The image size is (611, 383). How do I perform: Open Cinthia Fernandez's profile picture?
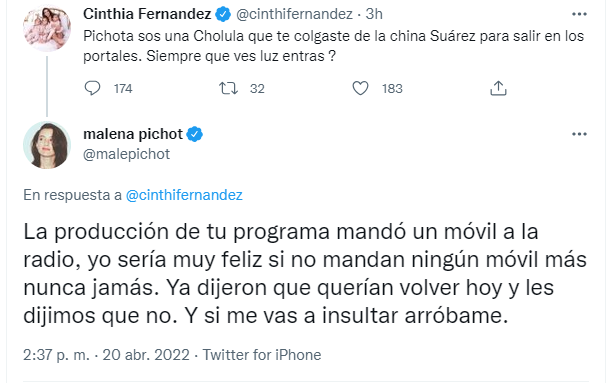point(47,28)
